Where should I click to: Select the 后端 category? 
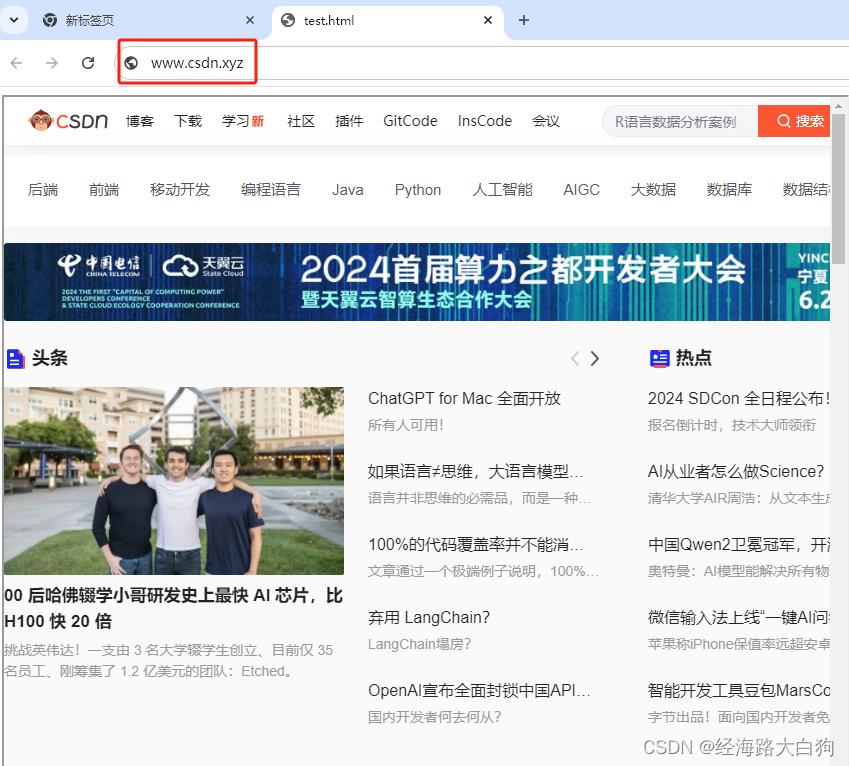pyautogui.click(x=43, y=189)
